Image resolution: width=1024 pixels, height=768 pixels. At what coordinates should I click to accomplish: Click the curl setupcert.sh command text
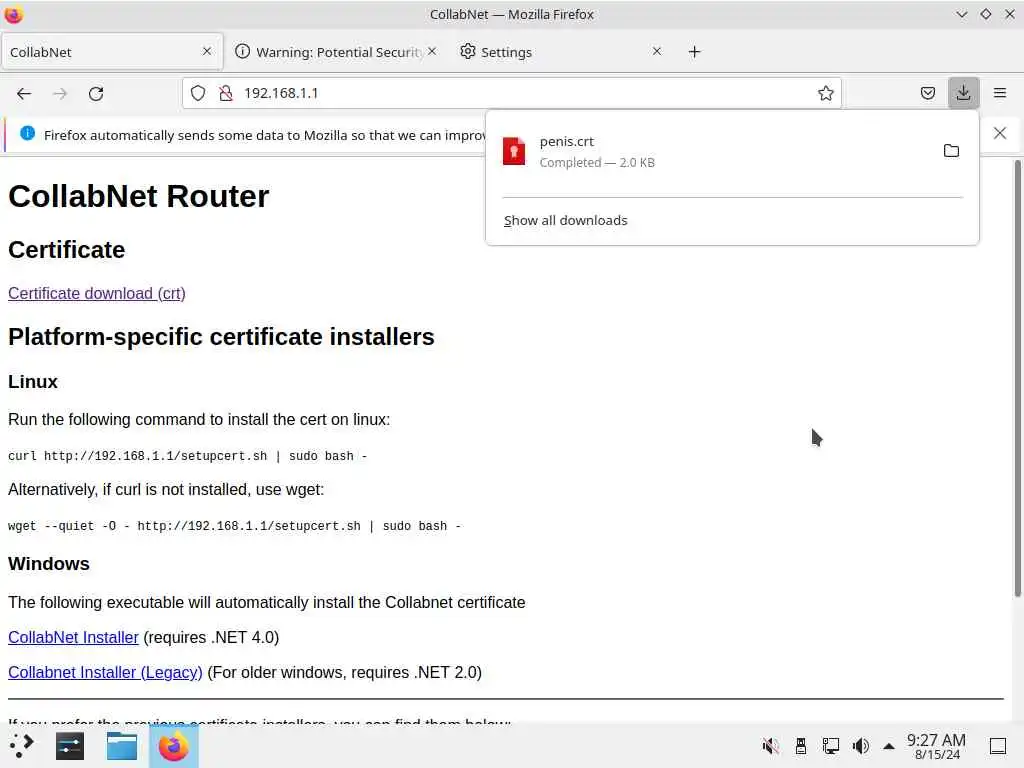tap(187, 456)
